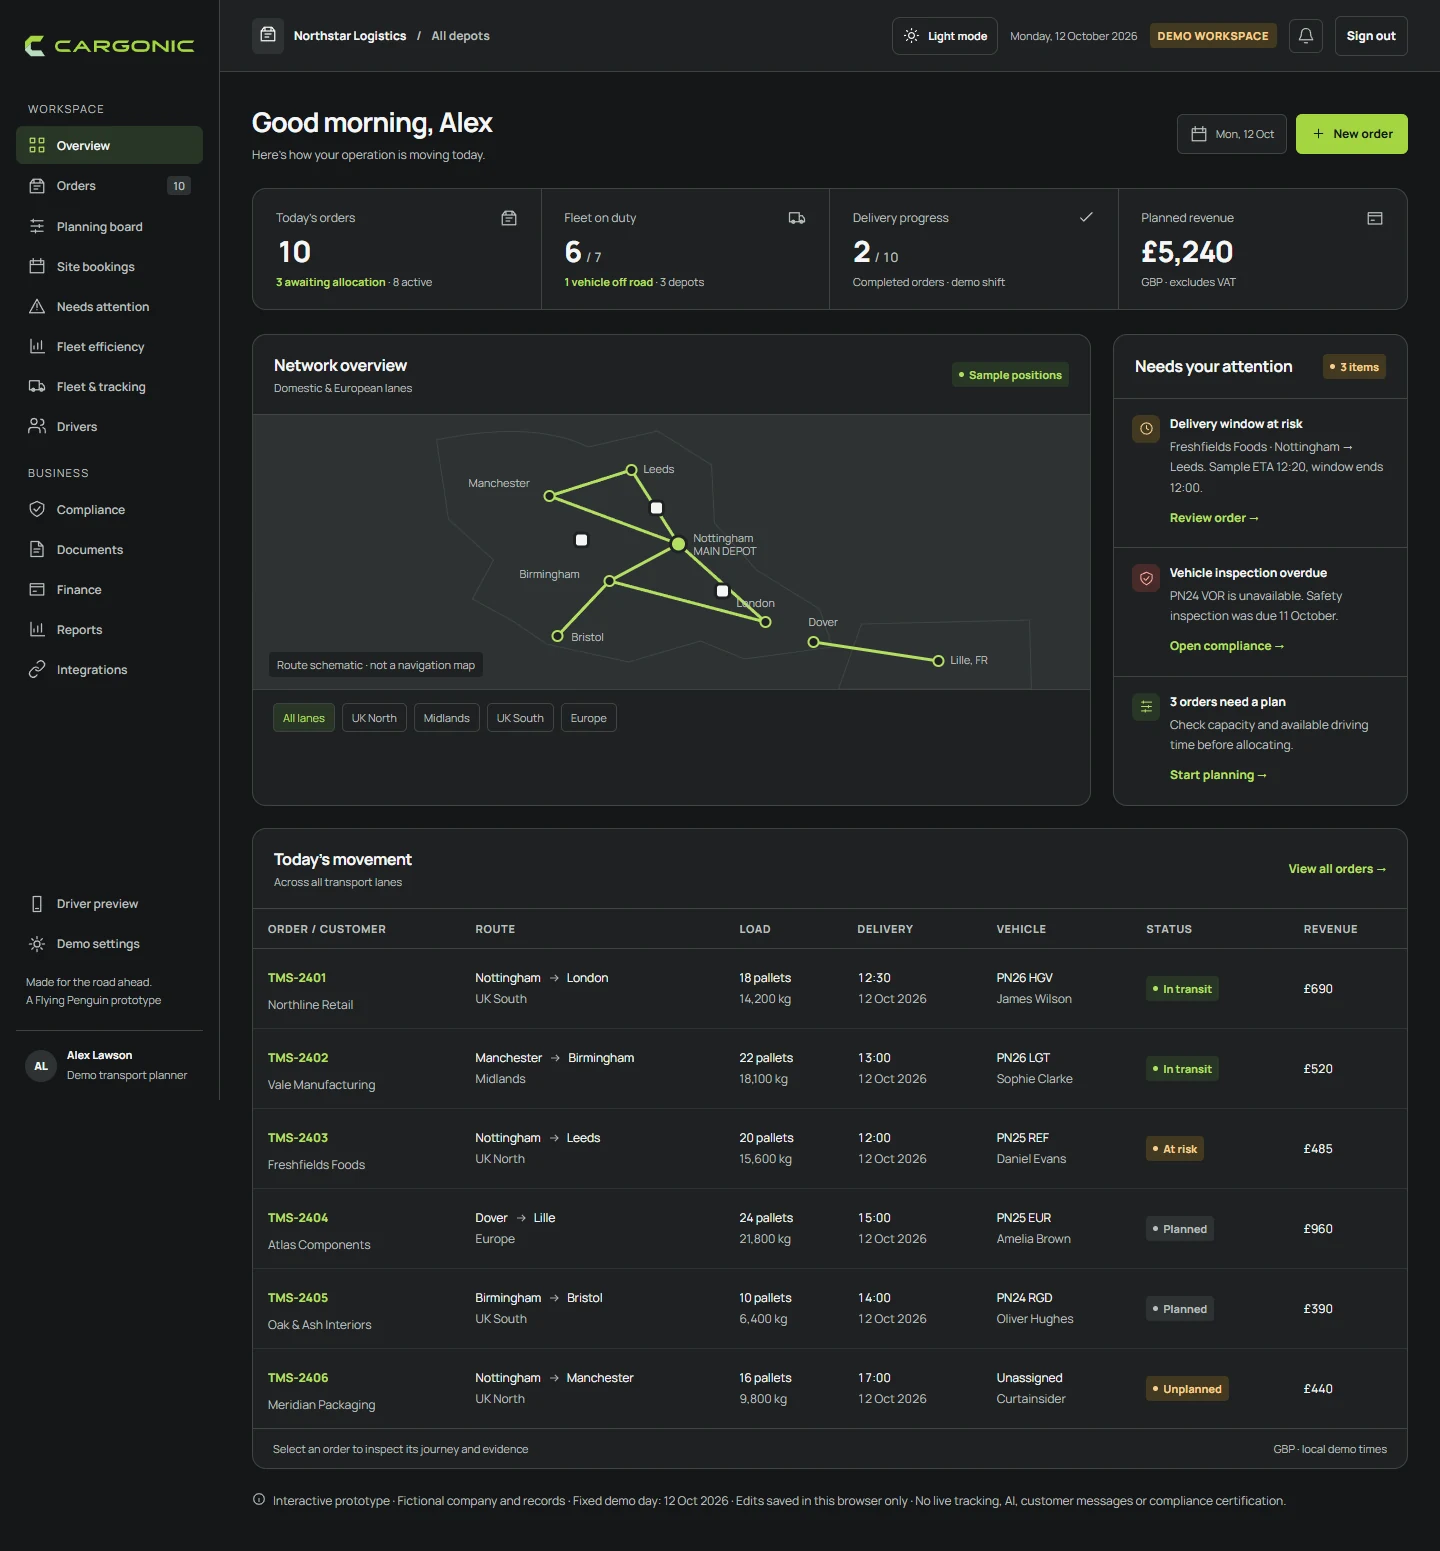The image size is (1440, 1551).
Task: Open Fleet efficiency in the sidebar
Action: click(x=109, y=346)
